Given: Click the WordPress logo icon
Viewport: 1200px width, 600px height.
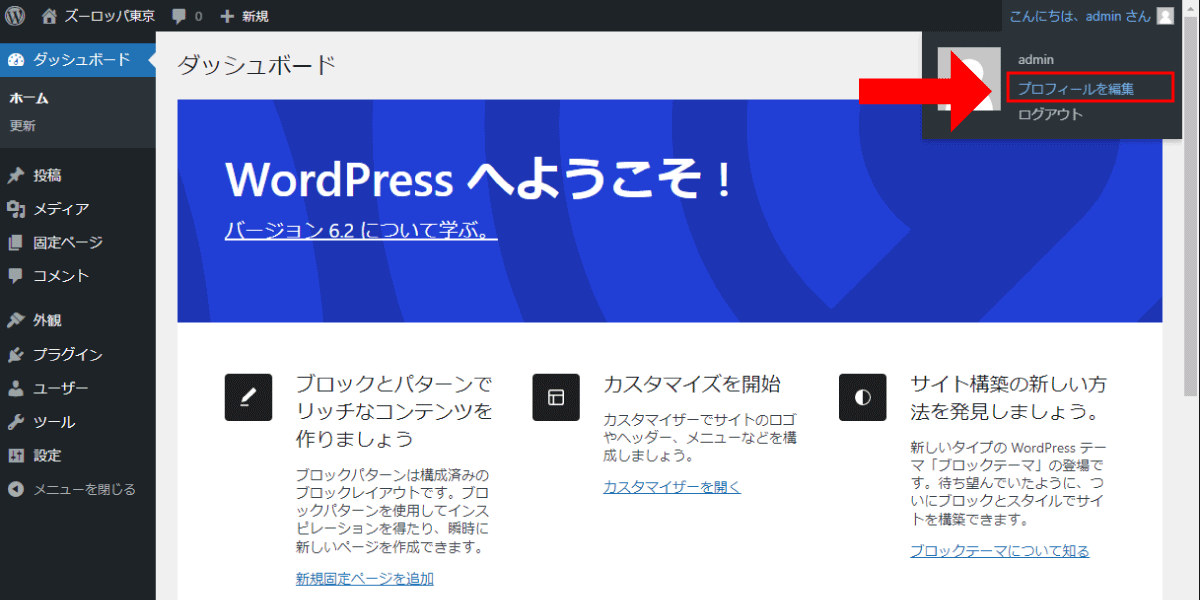Looking at the screenshot, I should coord(15,16).
